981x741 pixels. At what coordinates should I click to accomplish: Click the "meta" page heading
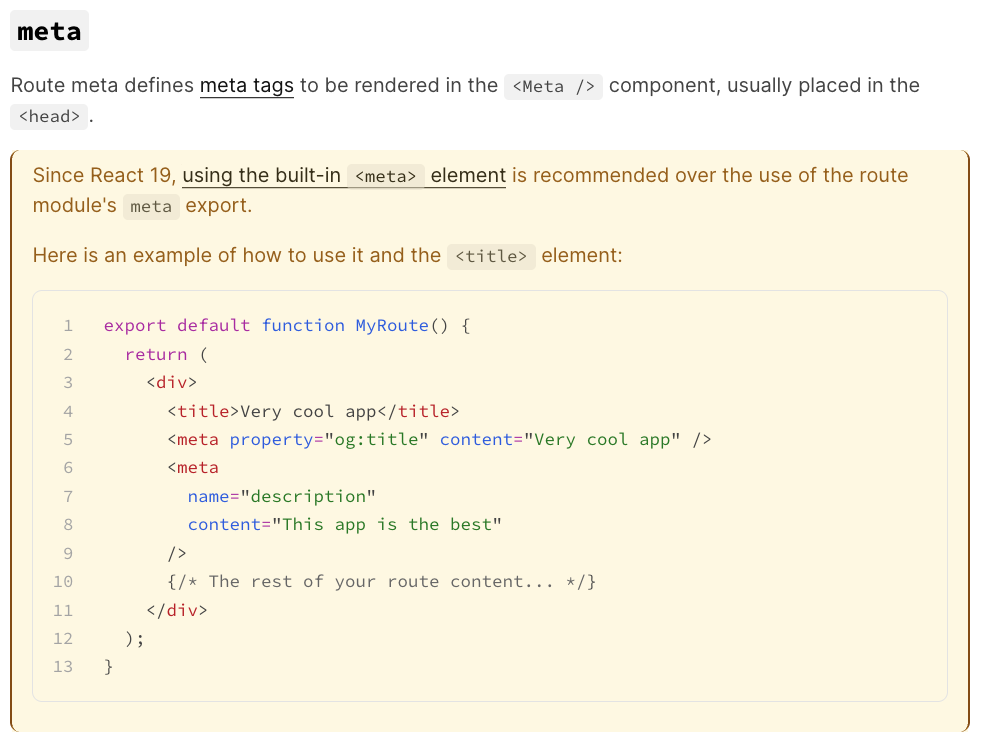48,30
